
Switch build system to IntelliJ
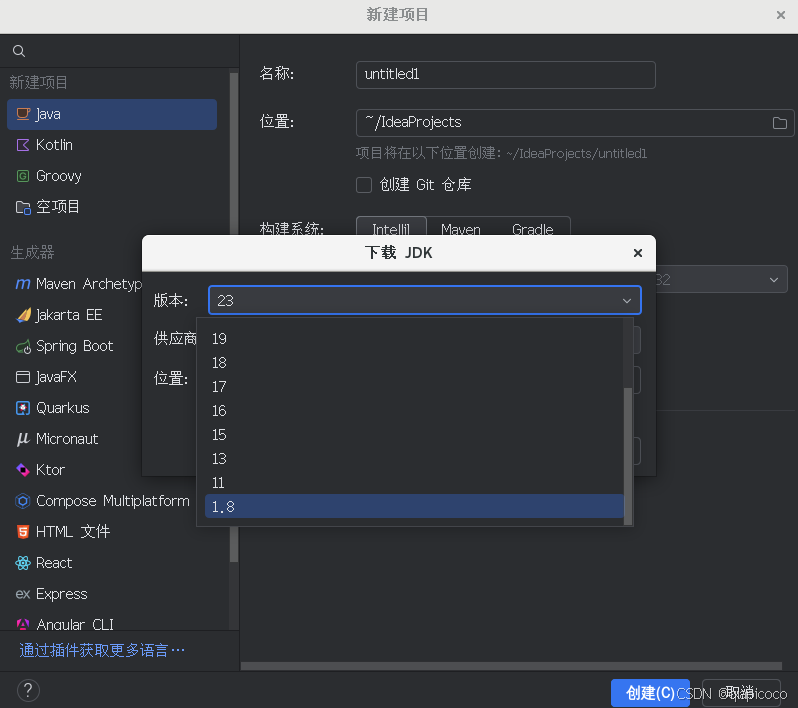pyautogui.click(x=391, y=227)
